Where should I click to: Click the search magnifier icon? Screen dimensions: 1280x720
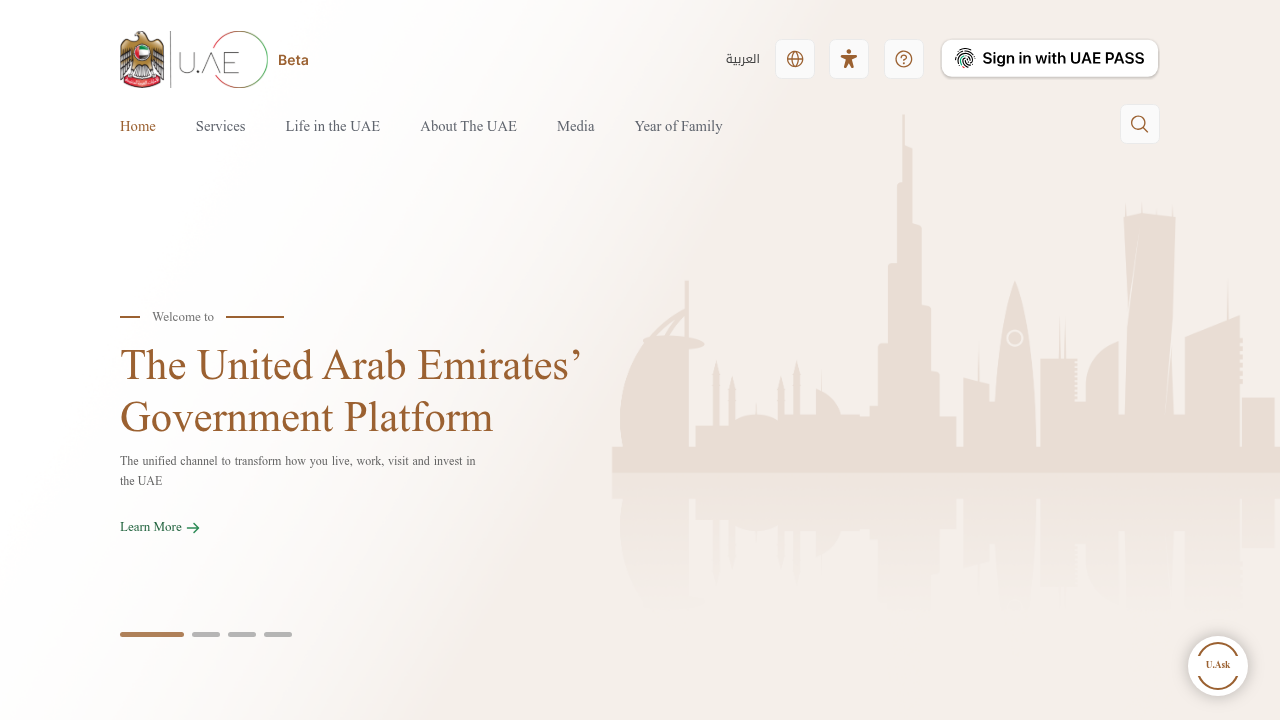click(x=1140, y=124)
